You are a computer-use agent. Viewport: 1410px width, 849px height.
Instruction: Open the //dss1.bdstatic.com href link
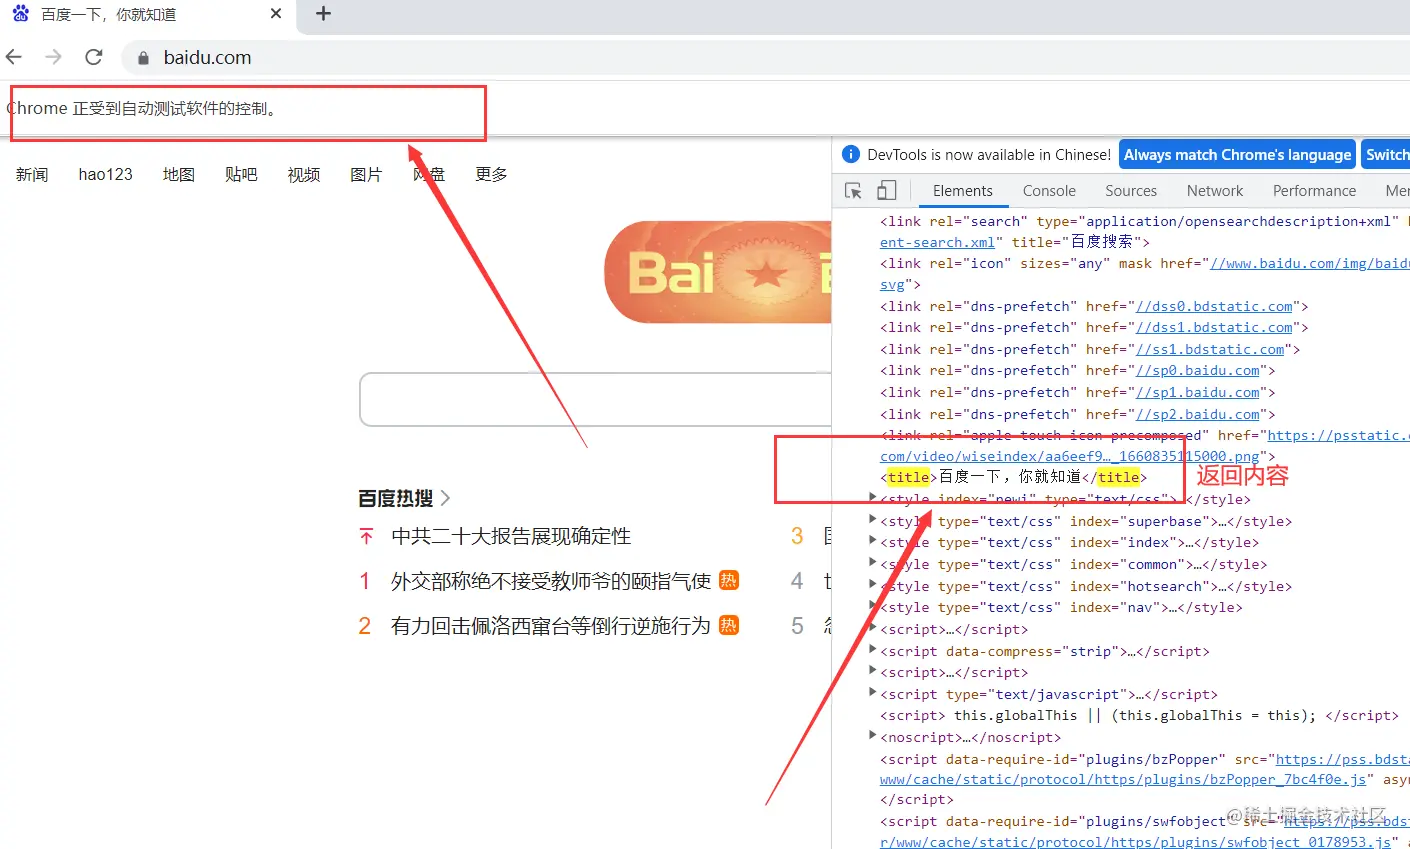[1214, 327]
